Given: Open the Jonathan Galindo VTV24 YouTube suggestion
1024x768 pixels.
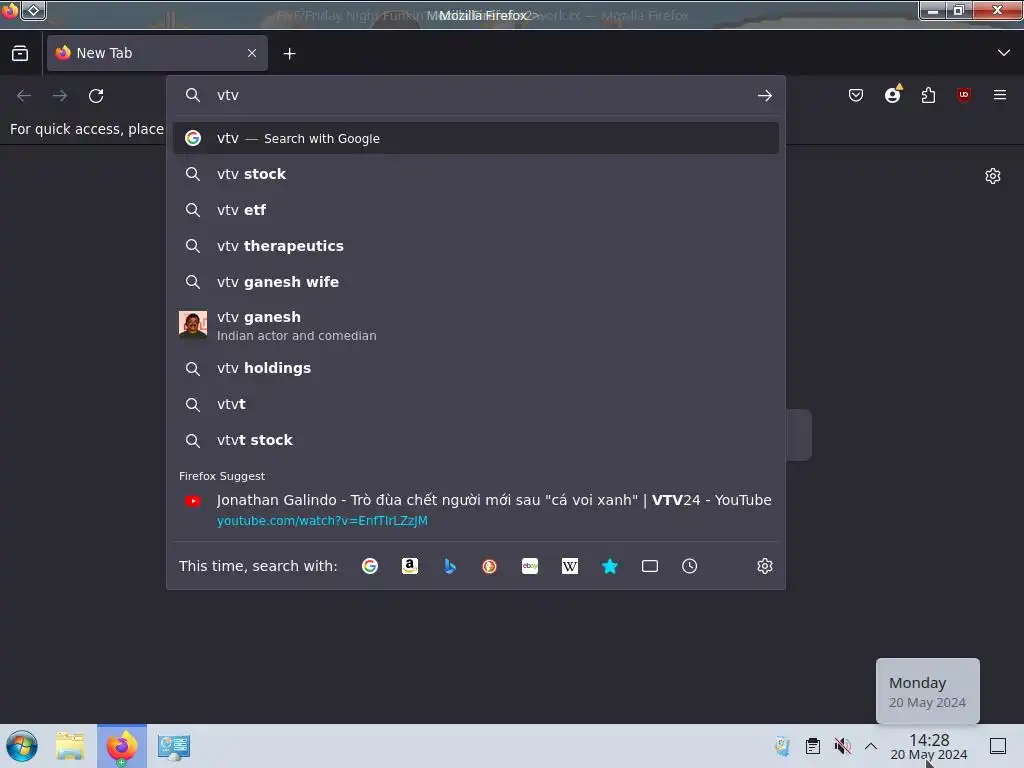Looking at the screenshot, I should click(x=475, y=509).
